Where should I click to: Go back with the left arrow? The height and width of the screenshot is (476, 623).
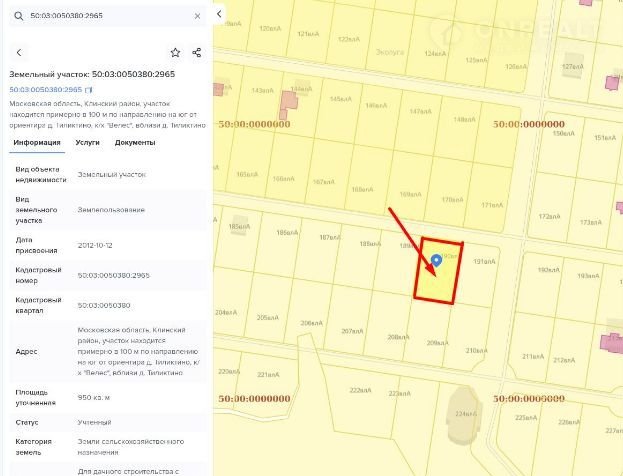[x=20, y=52]
